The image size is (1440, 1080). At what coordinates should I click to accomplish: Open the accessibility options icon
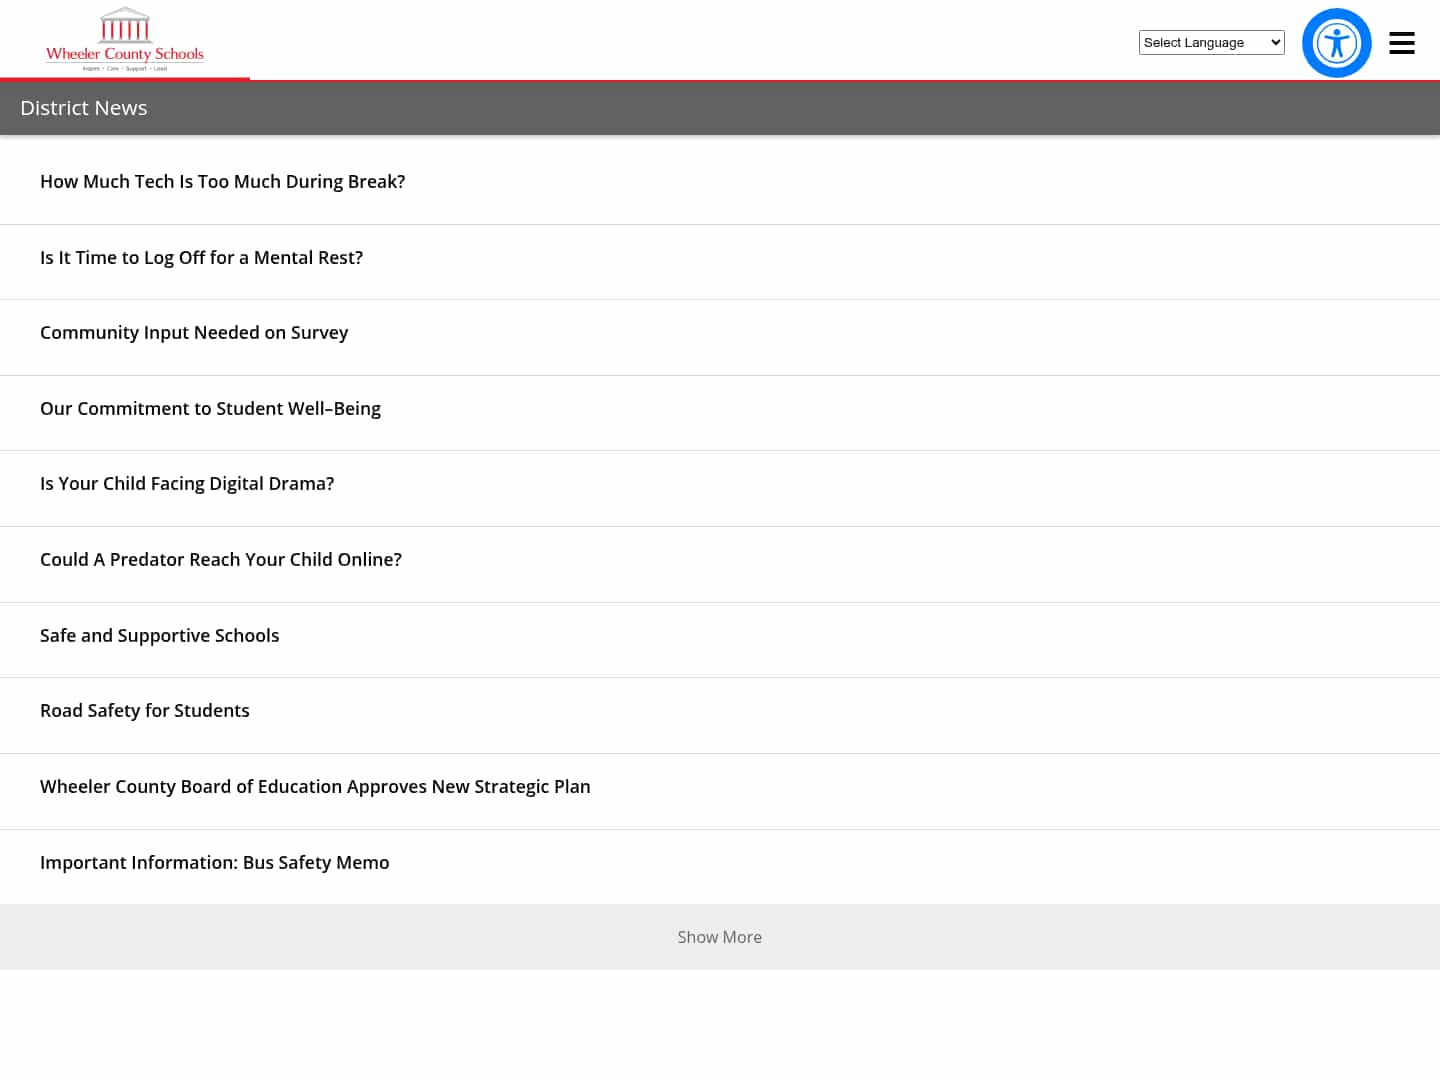1336,43
